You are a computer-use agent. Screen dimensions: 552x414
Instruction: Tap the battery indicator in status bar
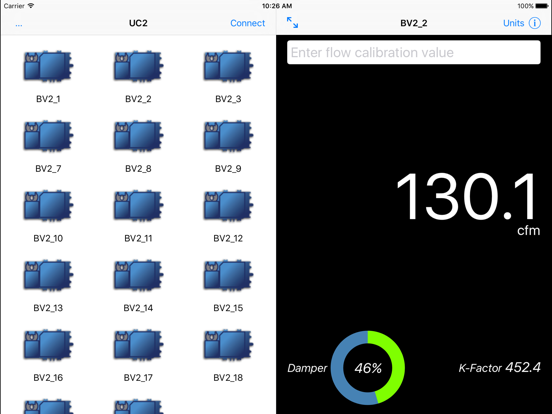pos(542,6)
